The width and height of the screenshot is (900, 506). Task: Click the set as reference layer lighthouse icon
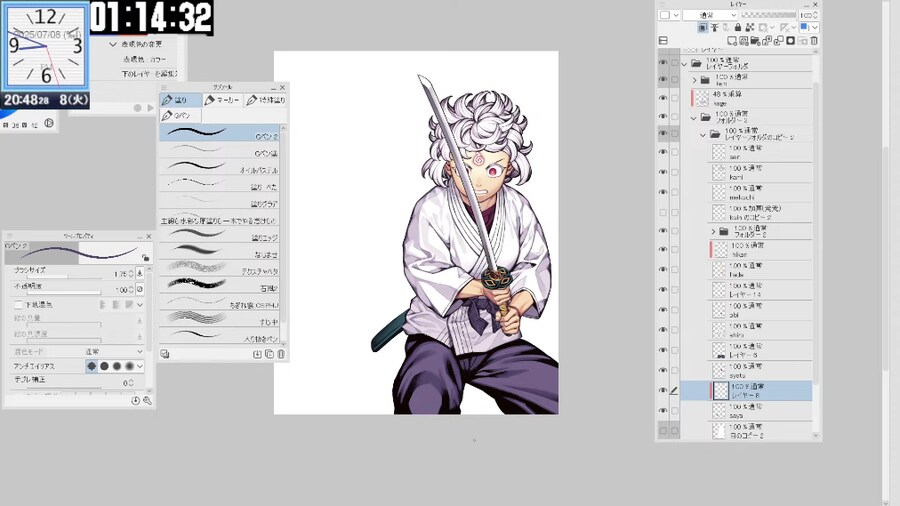pyautogui.click(x=715, y=28)
